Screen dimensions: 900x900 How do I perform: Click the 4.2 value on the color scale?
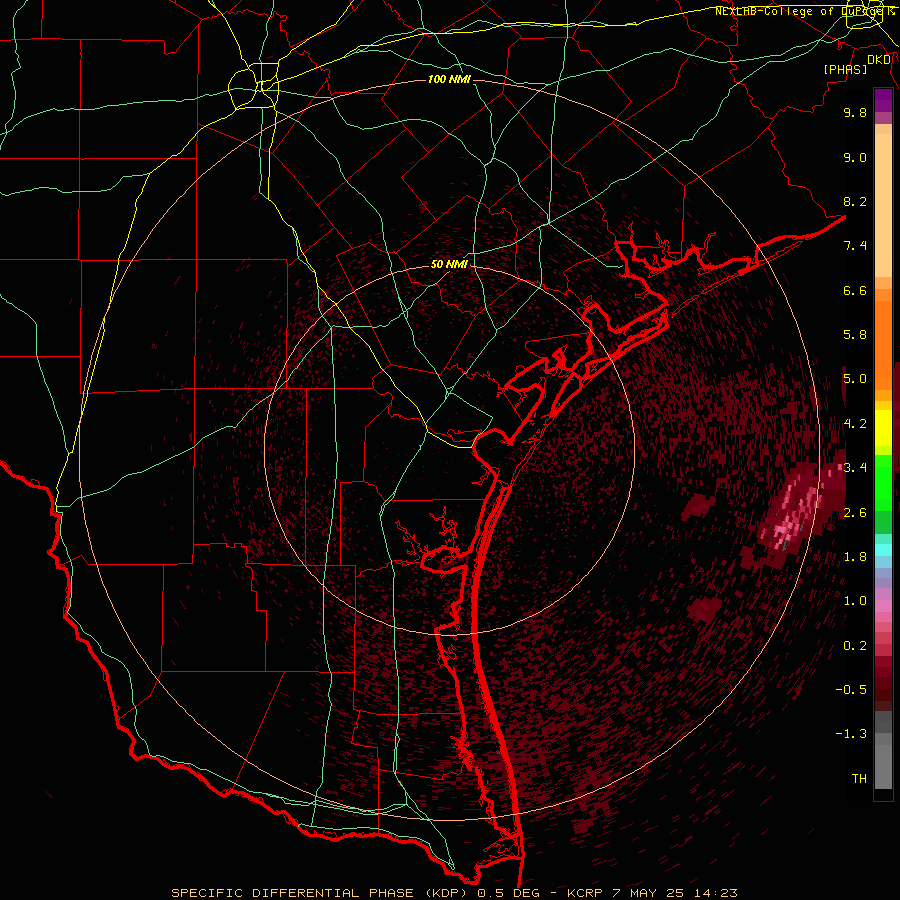tap(855, 424)
